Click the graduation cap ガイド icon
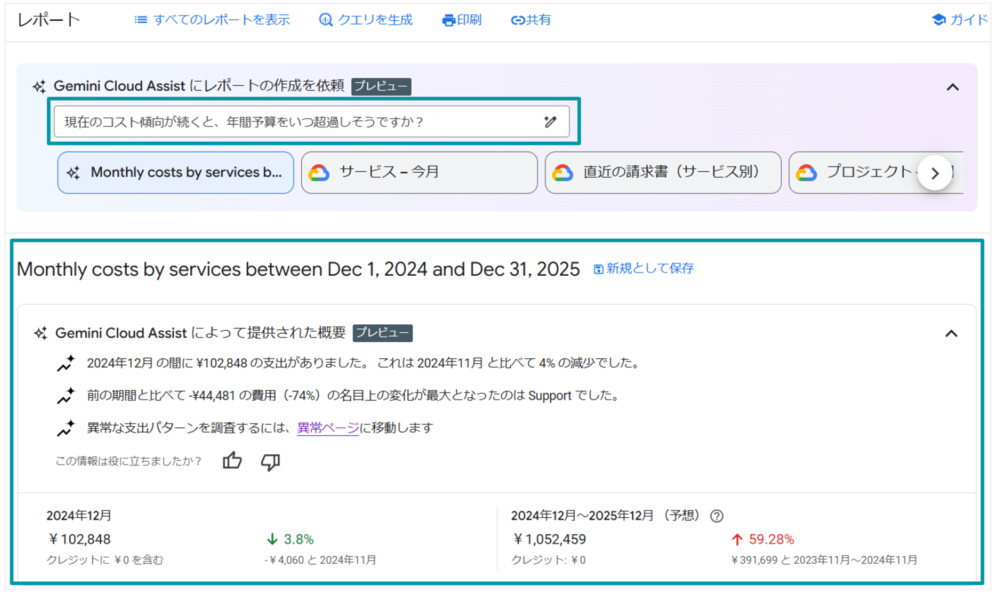Viewport: 1000px width, 595px height. point(938,20)
